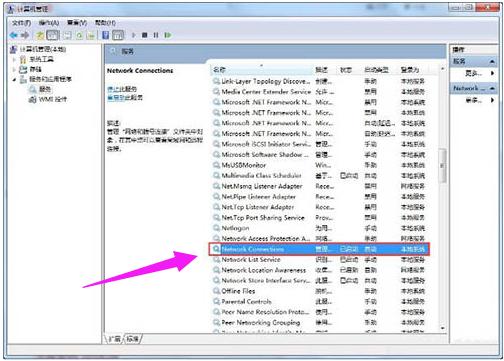The image size is (504, 361).
Task: Open the 操作(A) menu
Action: click(49, 23)
